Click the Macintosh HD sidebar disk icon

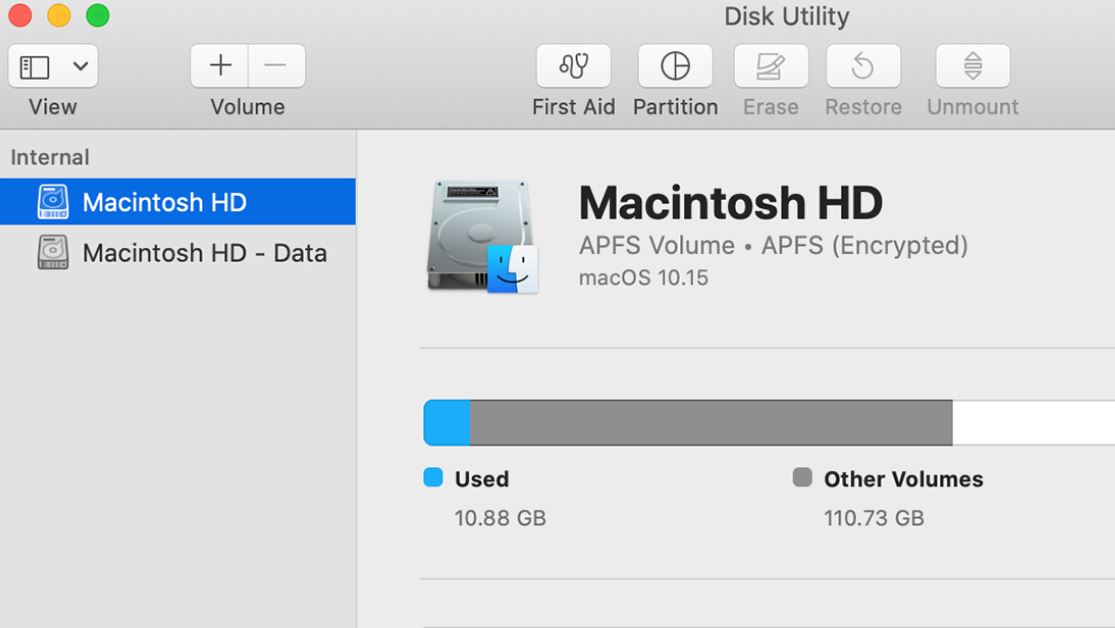53,202
